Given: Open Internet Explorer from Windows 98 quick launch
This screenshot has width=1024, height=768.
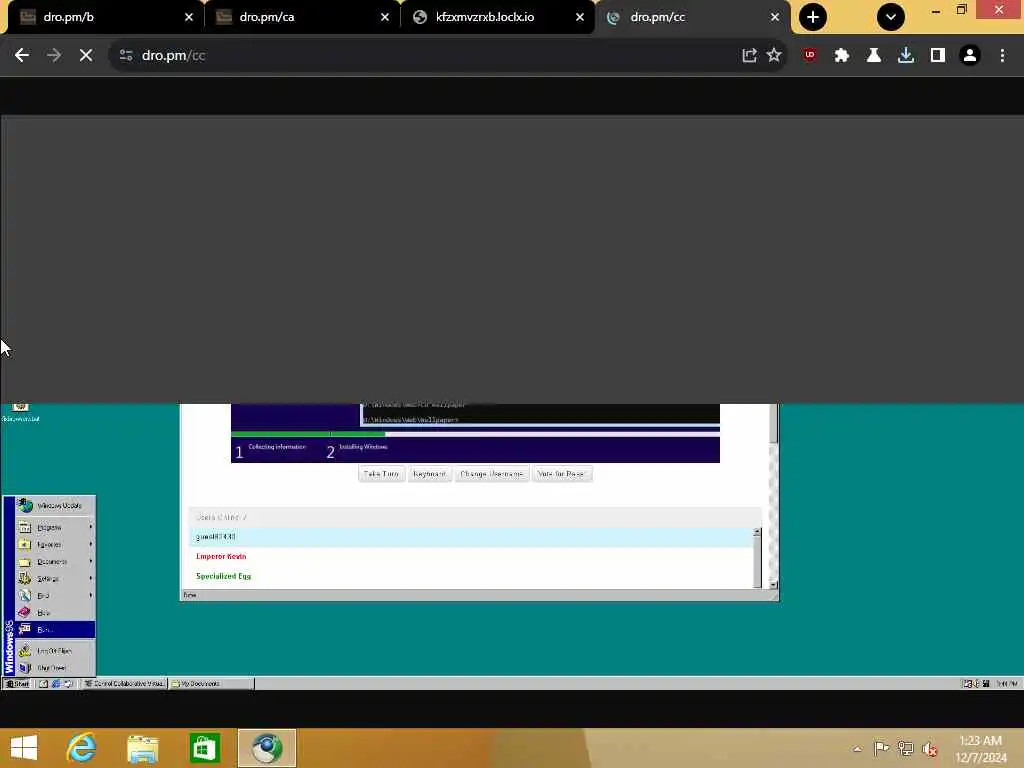Looking at the screenshot, I should coord(56,684).
